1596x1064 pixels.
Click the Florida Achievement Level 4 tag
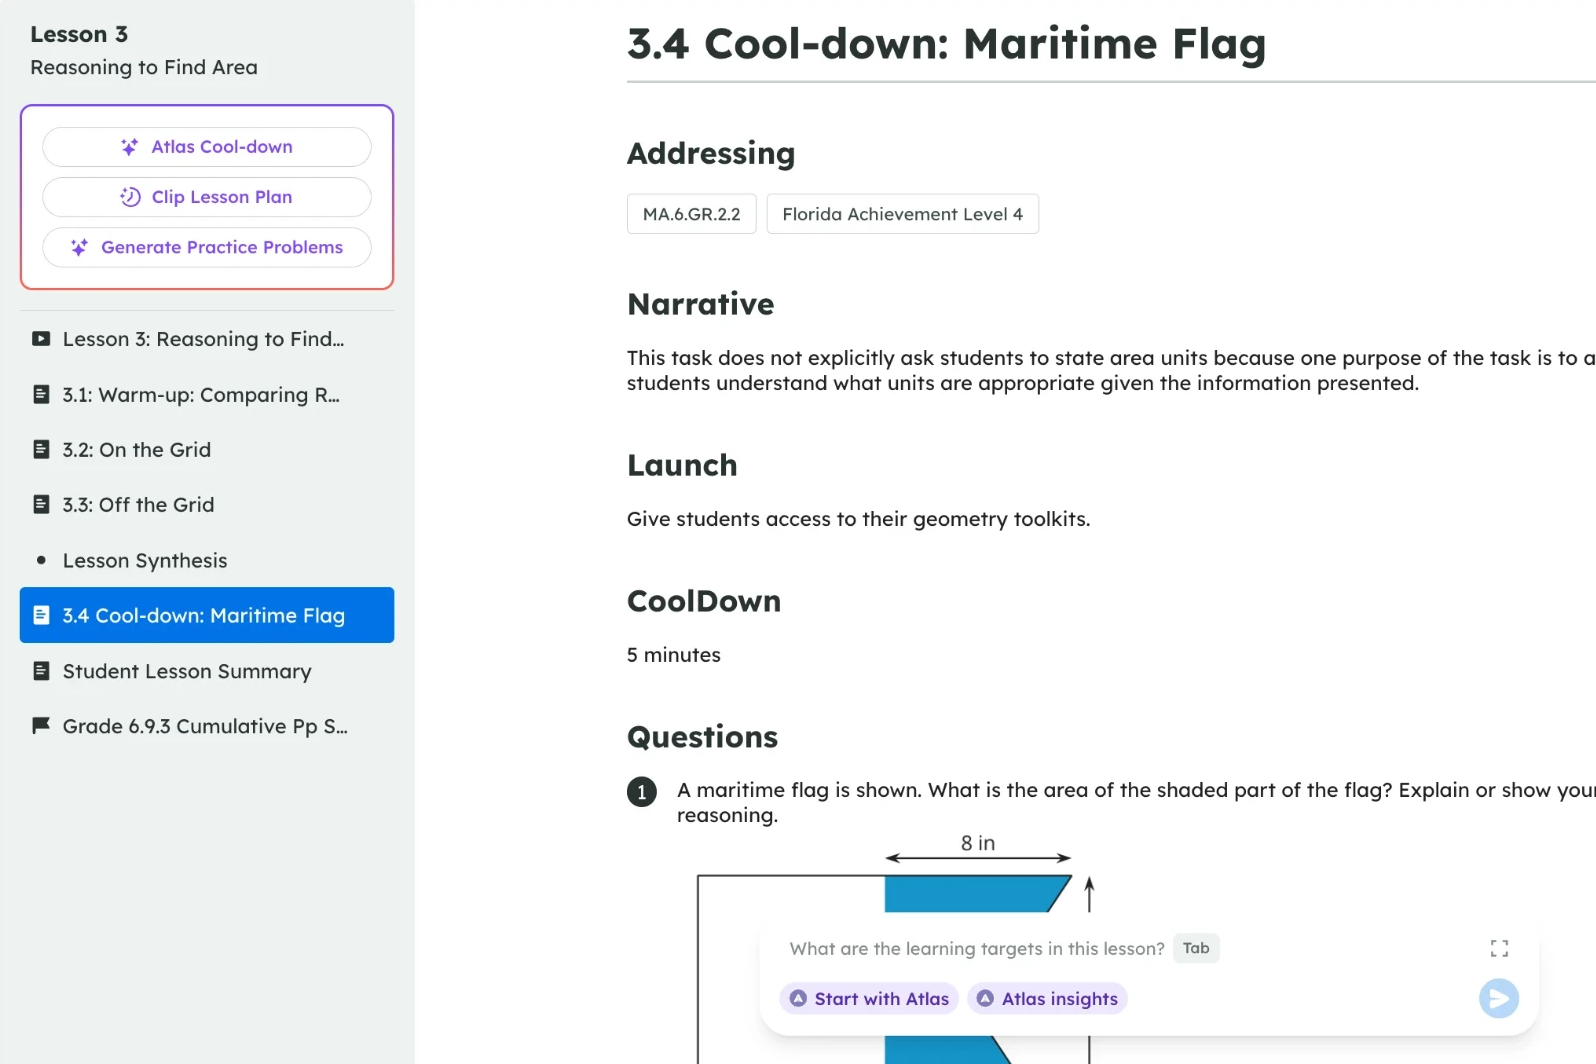[x=903, y=214]
